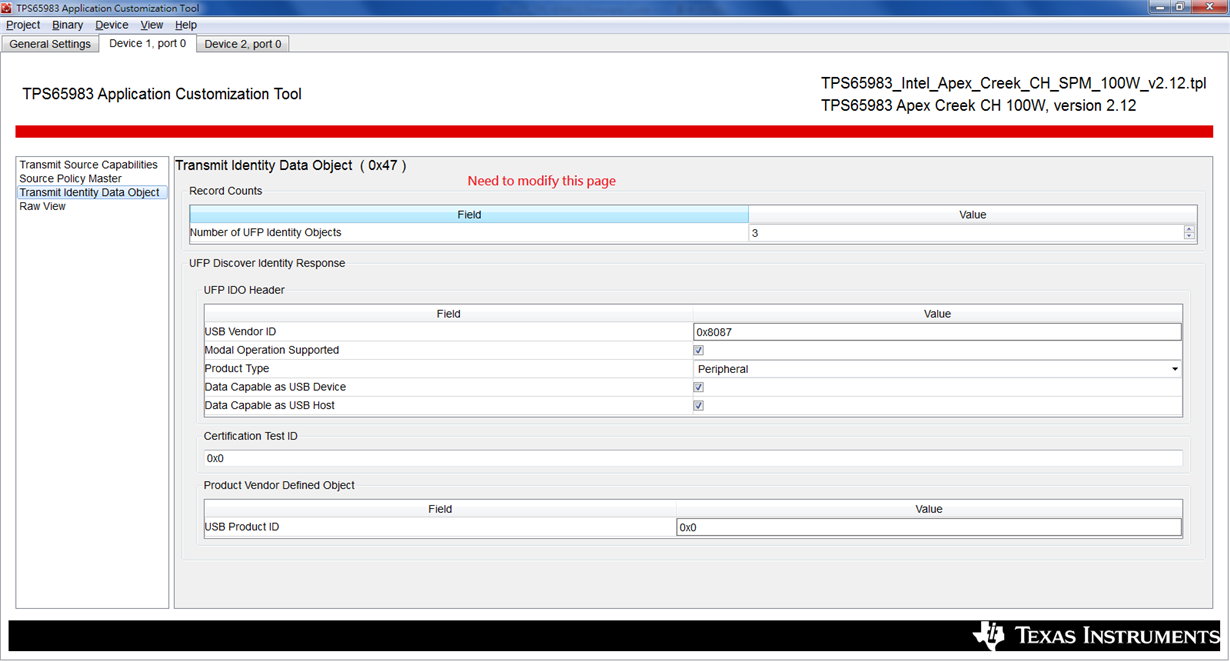Click the Modal Operation Supported label
1230x661 pixels.
[x=271, y=350]
